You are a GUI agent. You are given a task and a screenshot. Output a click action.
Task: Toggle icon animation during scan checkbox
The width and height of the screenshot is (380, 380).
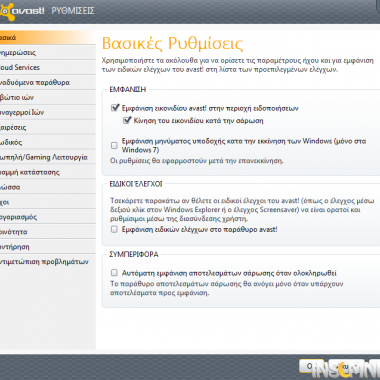tap(127, 120)
